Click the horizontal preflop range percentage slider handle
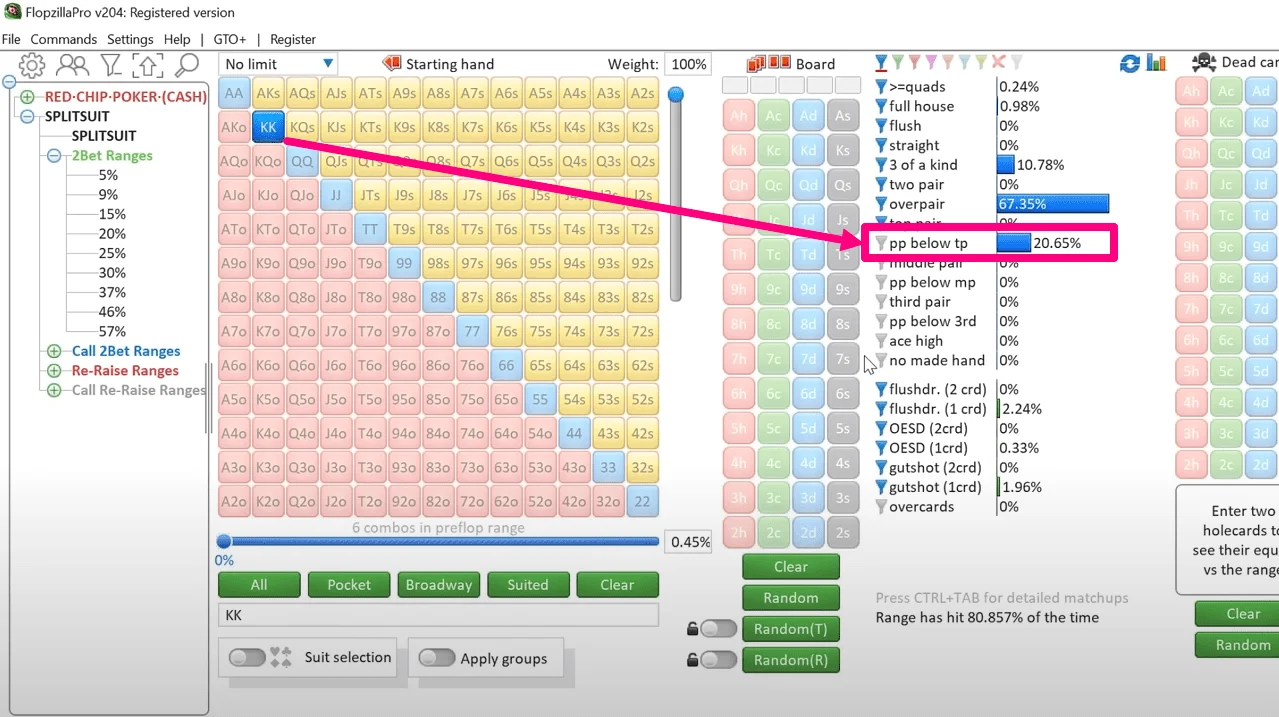The image size is (1279, 717). pyautogui.click(x=224, y=542)
